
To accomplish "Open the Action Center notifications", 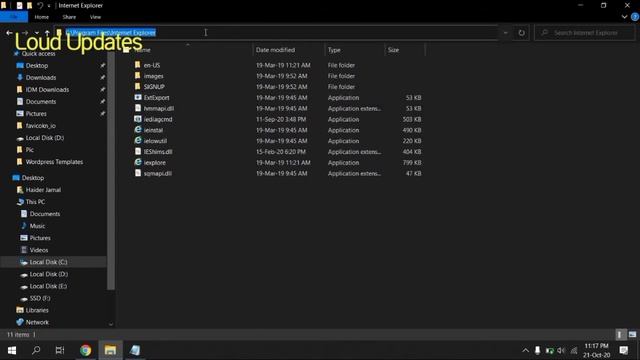I will (x=624, y=350).
